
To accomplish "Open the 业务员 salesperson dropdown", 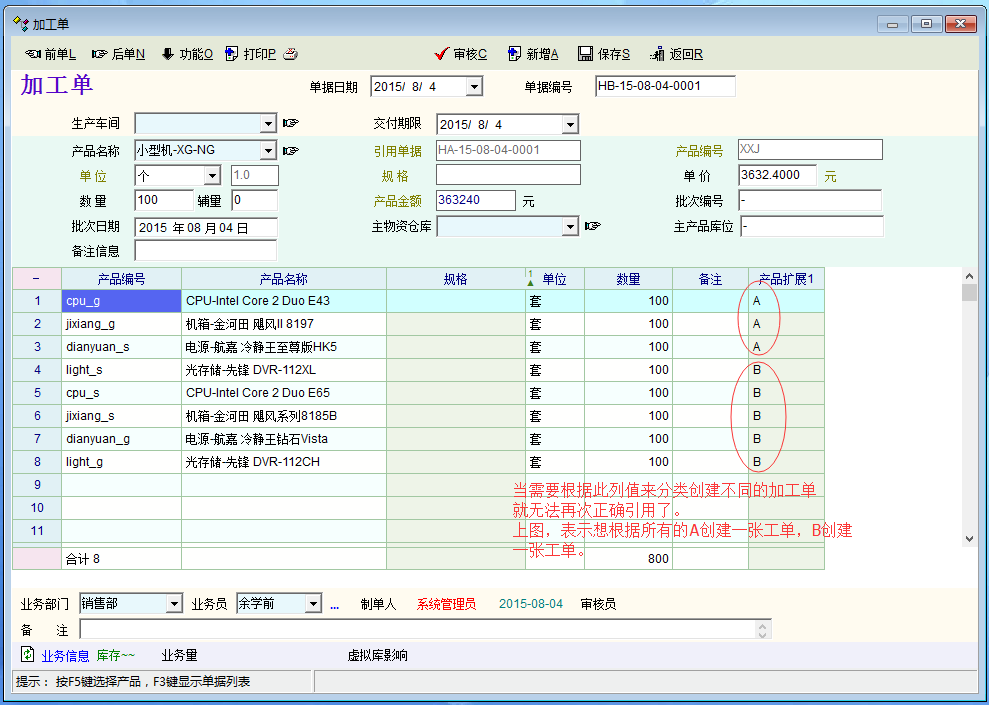I will tap(313, 604).
